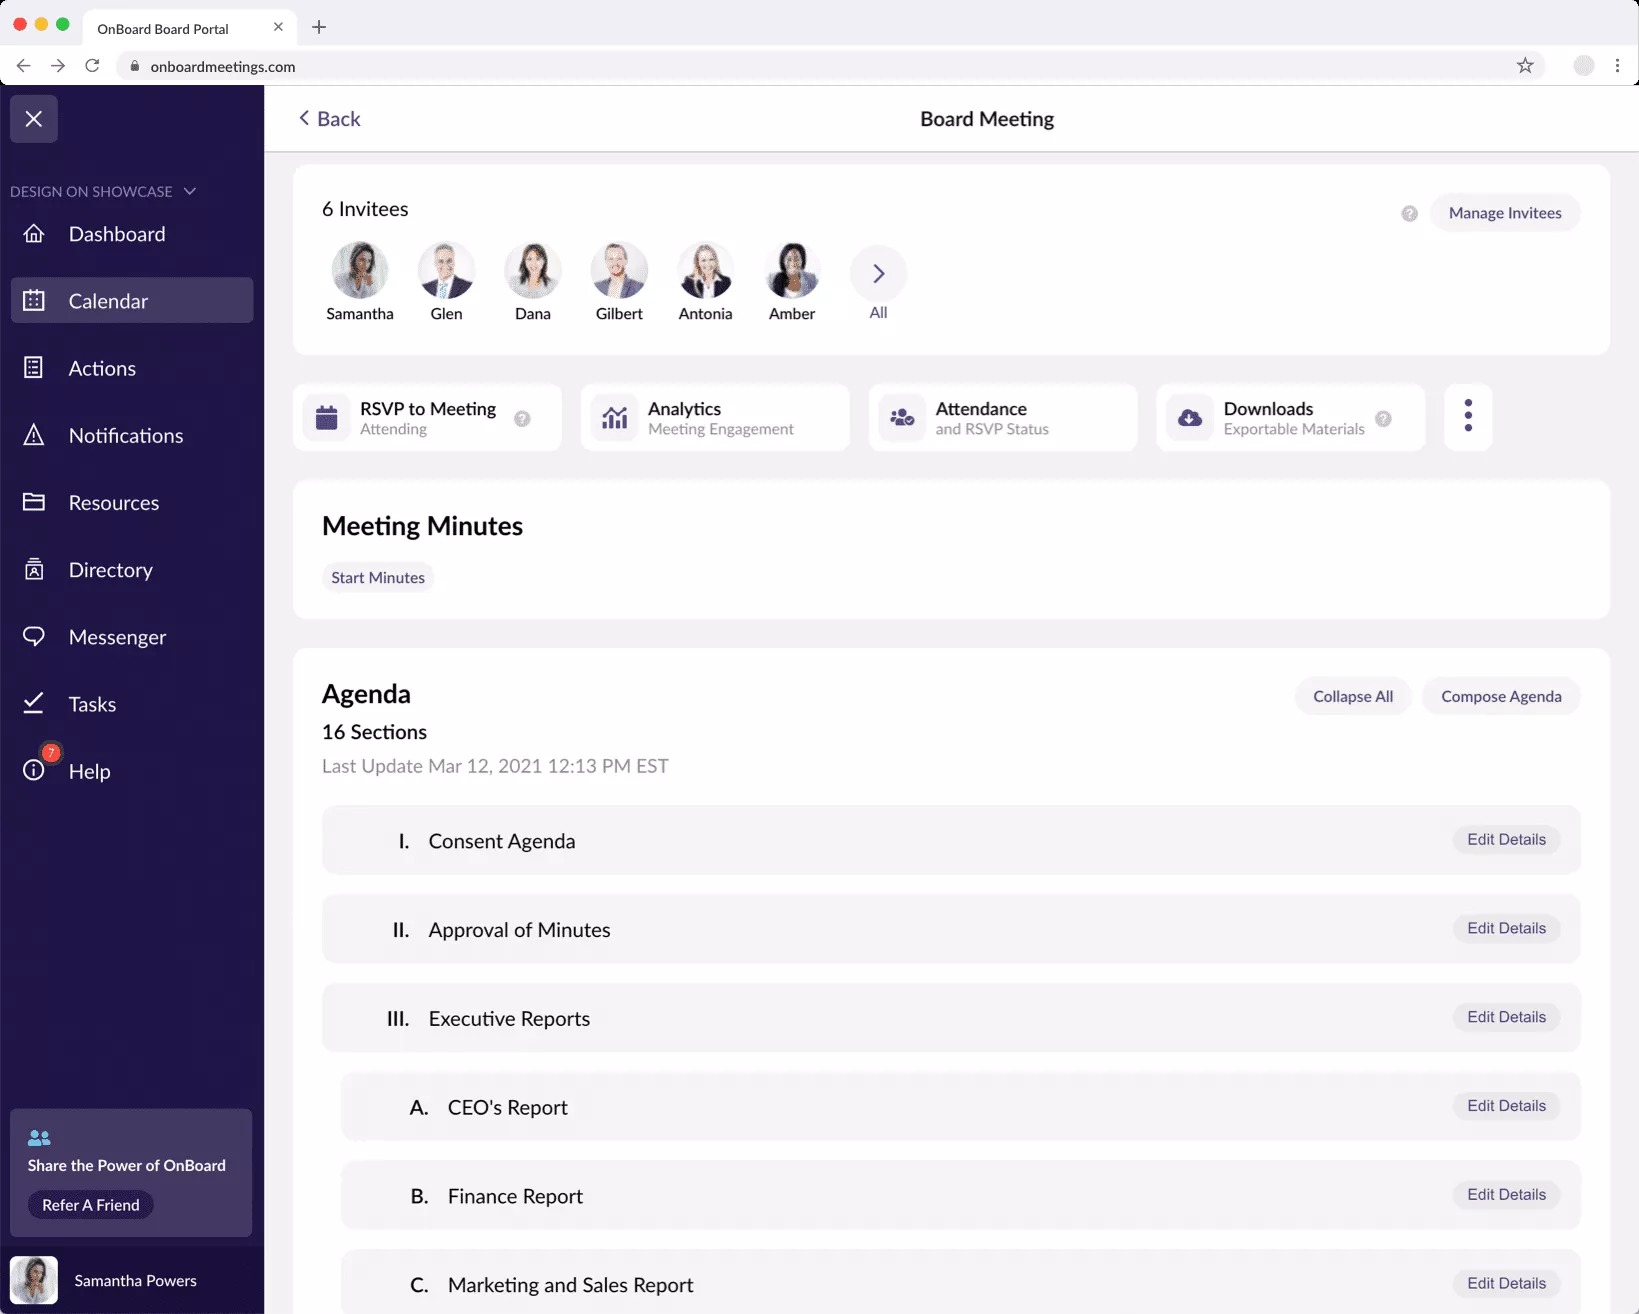This screenshot has width=1639, height=1314.
Task: Edit details for Finance Report
Action: pos(1506,1195)
